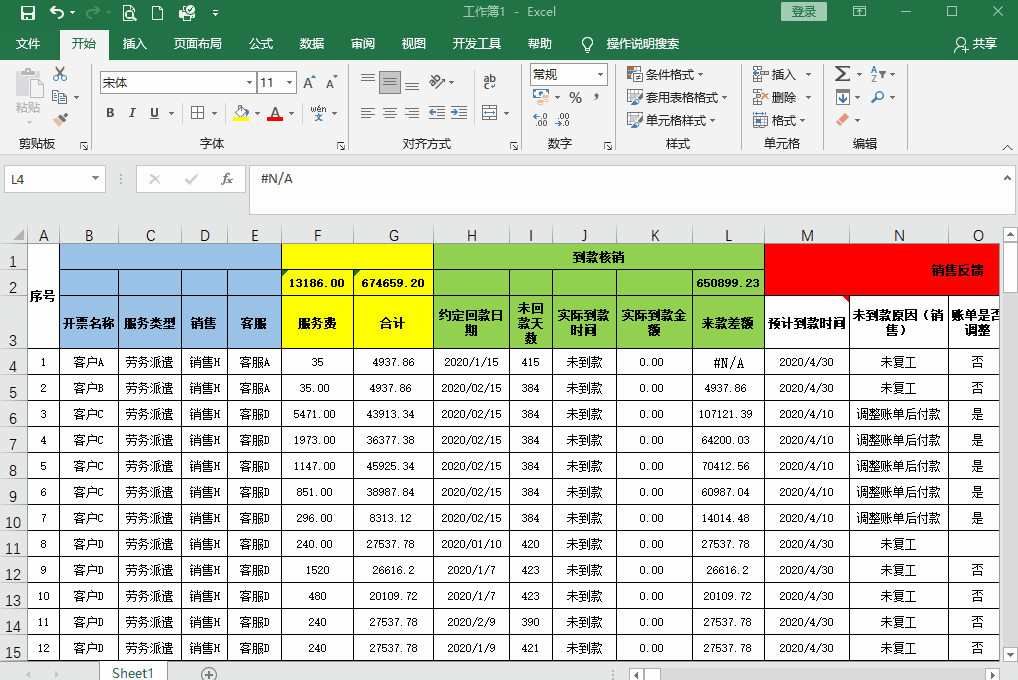Increase decimal places
Screen dimensions: 1018x680
coord(540,120)
